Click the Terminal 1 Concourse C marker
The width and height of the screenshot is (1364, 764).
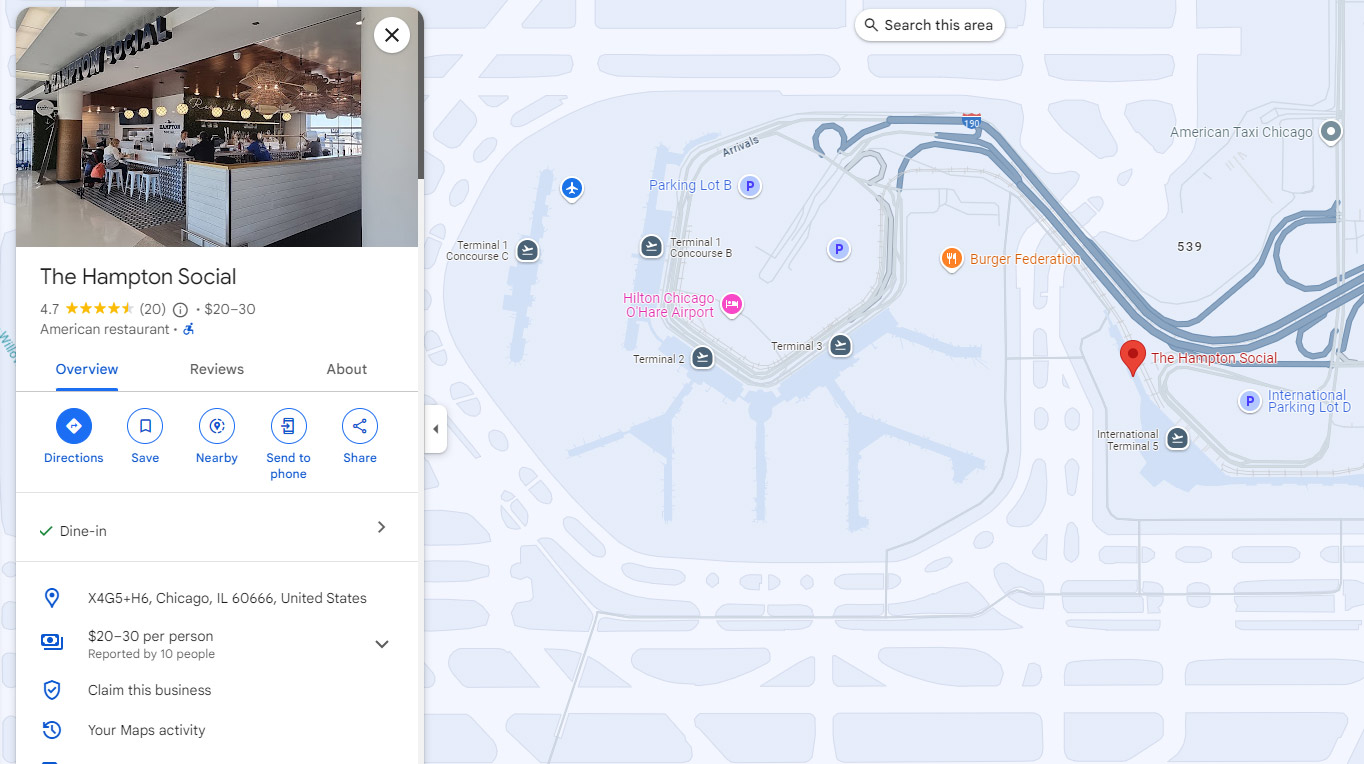pyautogui.click(x=528, y=250)
